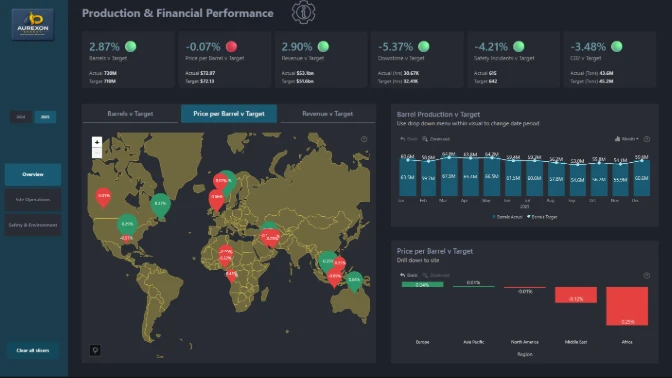This screenshot has height=378, width=672.
Task: Click the Production & Financial Performance heading
Action: pos(177,13)
